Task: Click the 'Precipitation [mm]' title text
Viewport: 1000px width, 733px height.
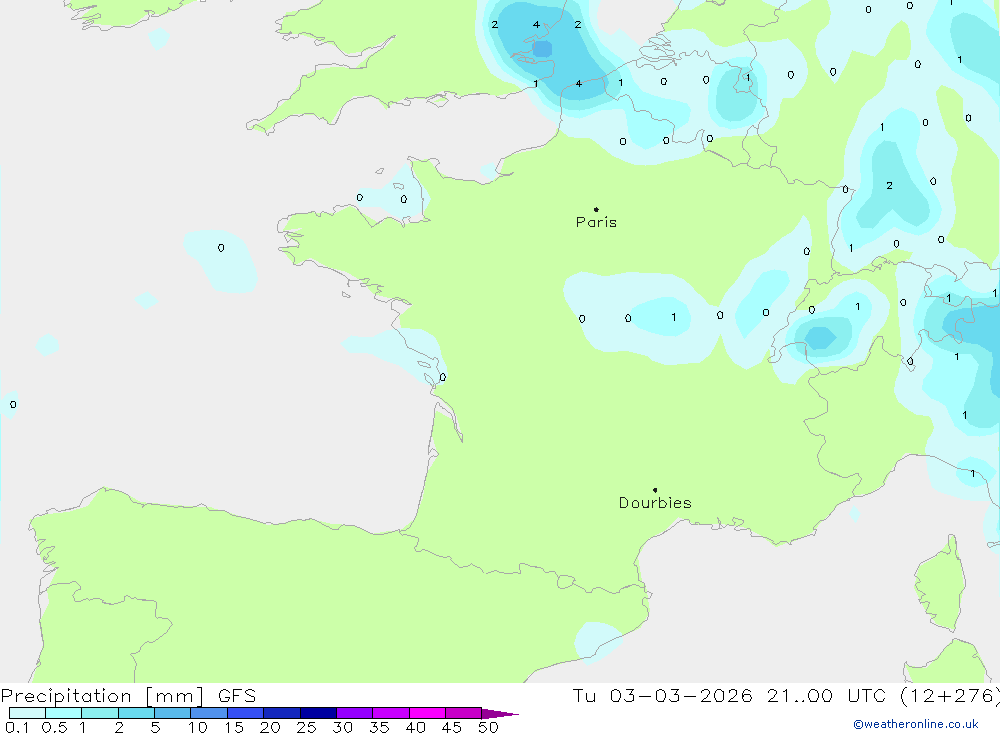Action: pos(102,695)
